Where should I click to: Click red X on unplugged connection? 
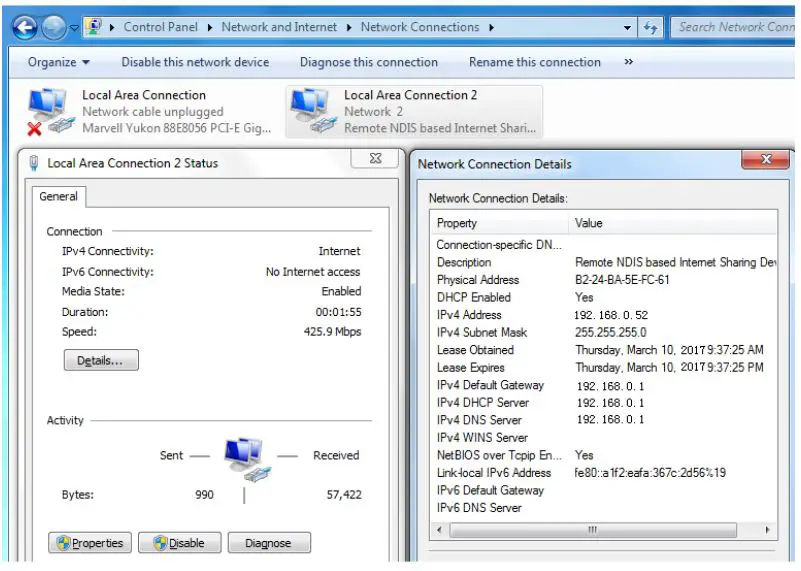pos(34,129)
